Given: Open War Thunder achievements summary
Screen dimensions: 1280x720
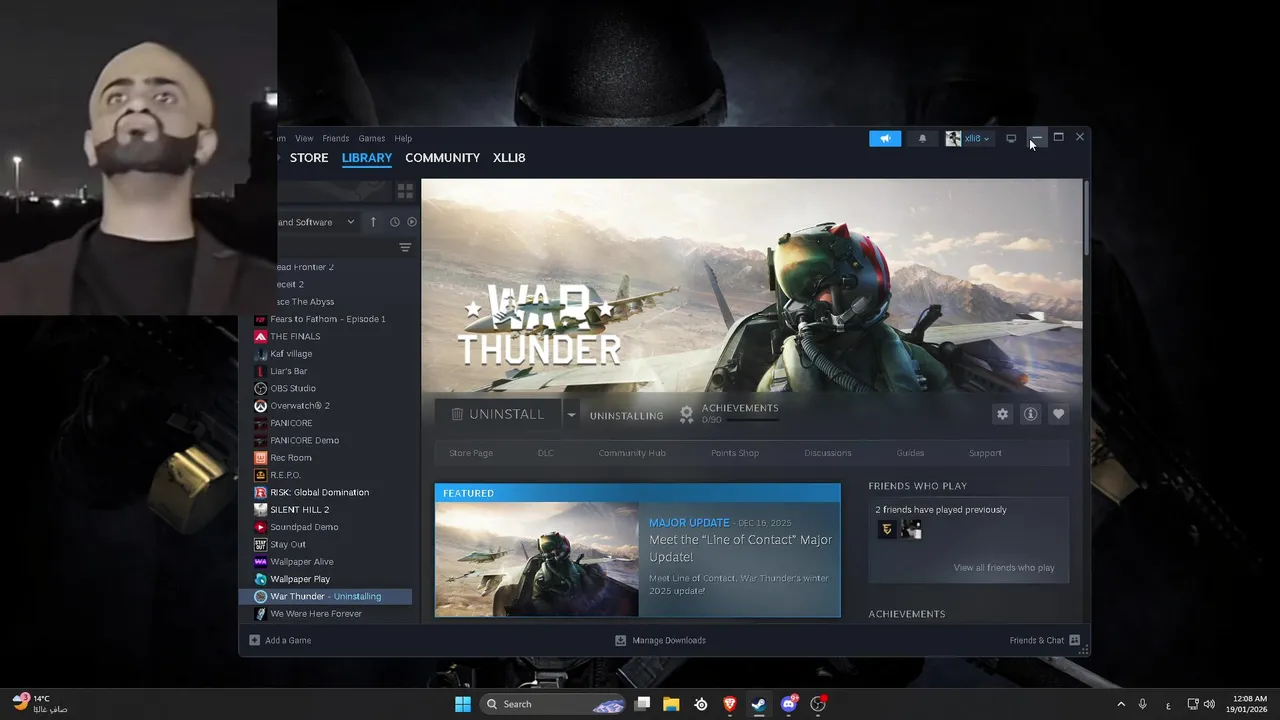Looking at the screenshot, I should click(x=729, y=414).
